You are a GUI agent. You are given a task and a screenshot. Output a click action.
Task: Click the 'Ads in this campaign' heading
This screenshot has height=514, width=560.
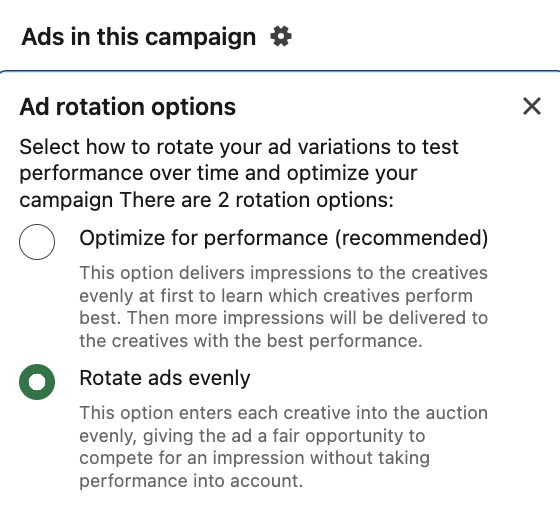coord(139,37)
